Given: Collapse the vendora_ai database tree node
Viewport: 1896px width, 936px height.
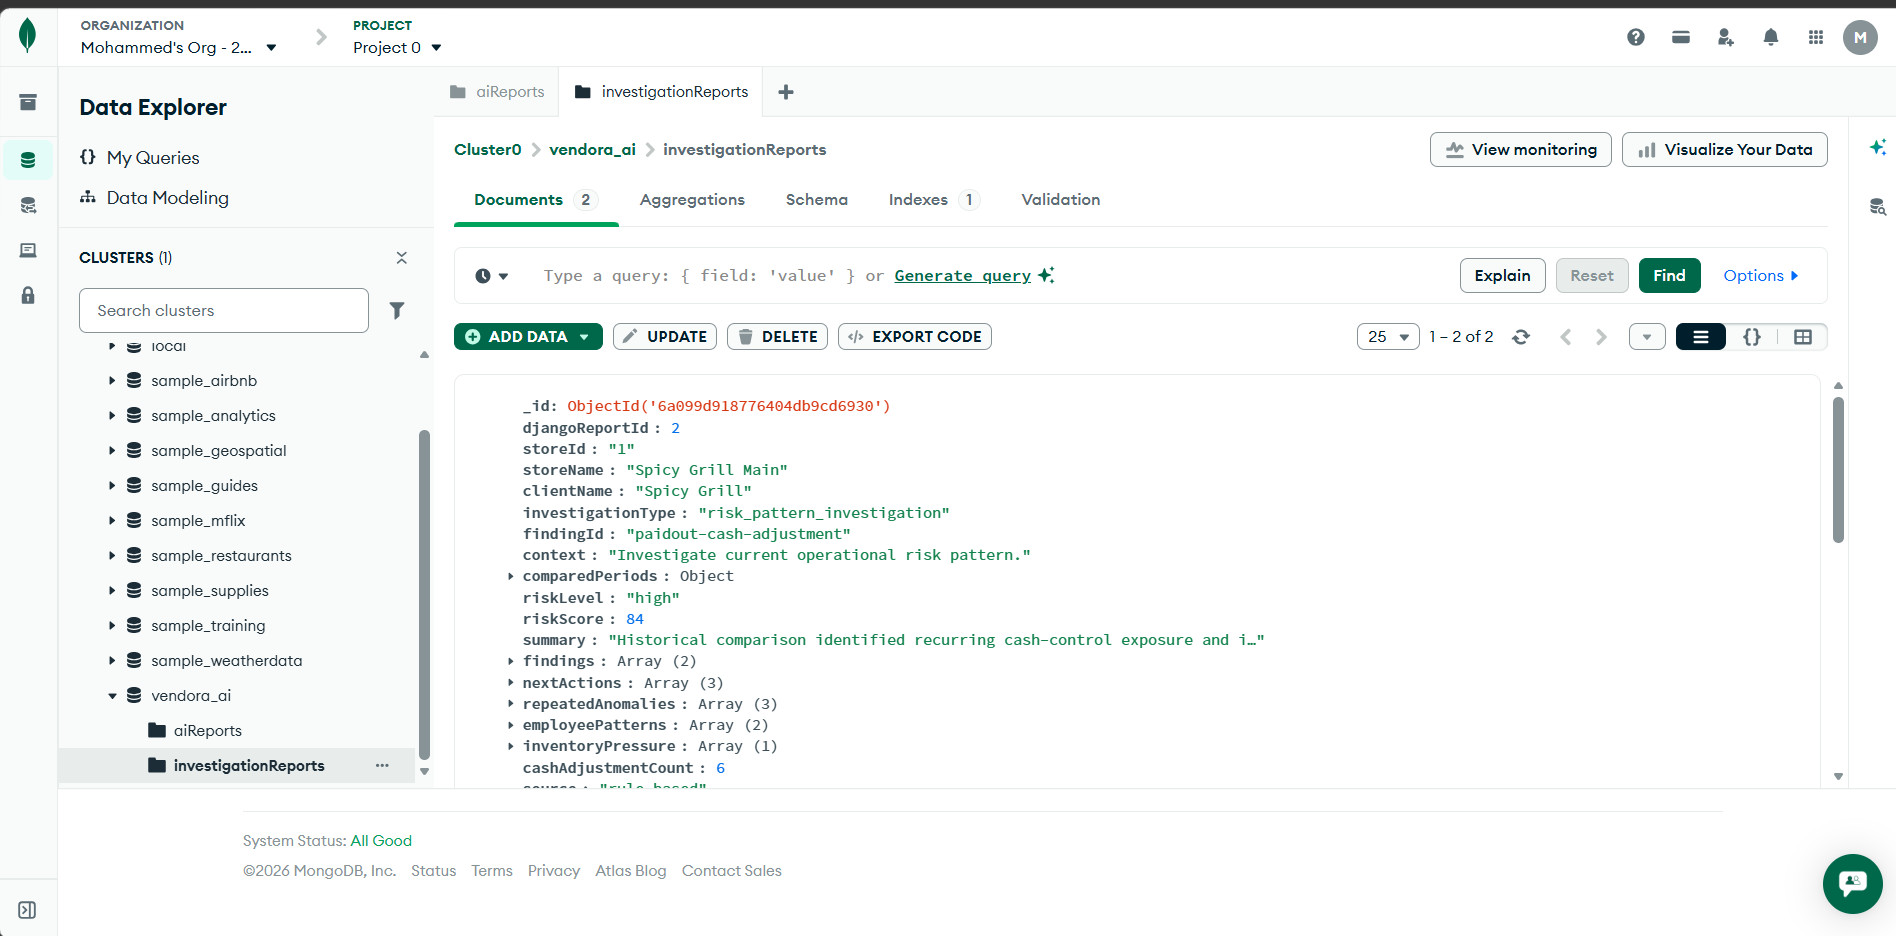Looking at the screenshot, I should click(x=112, y=696).
